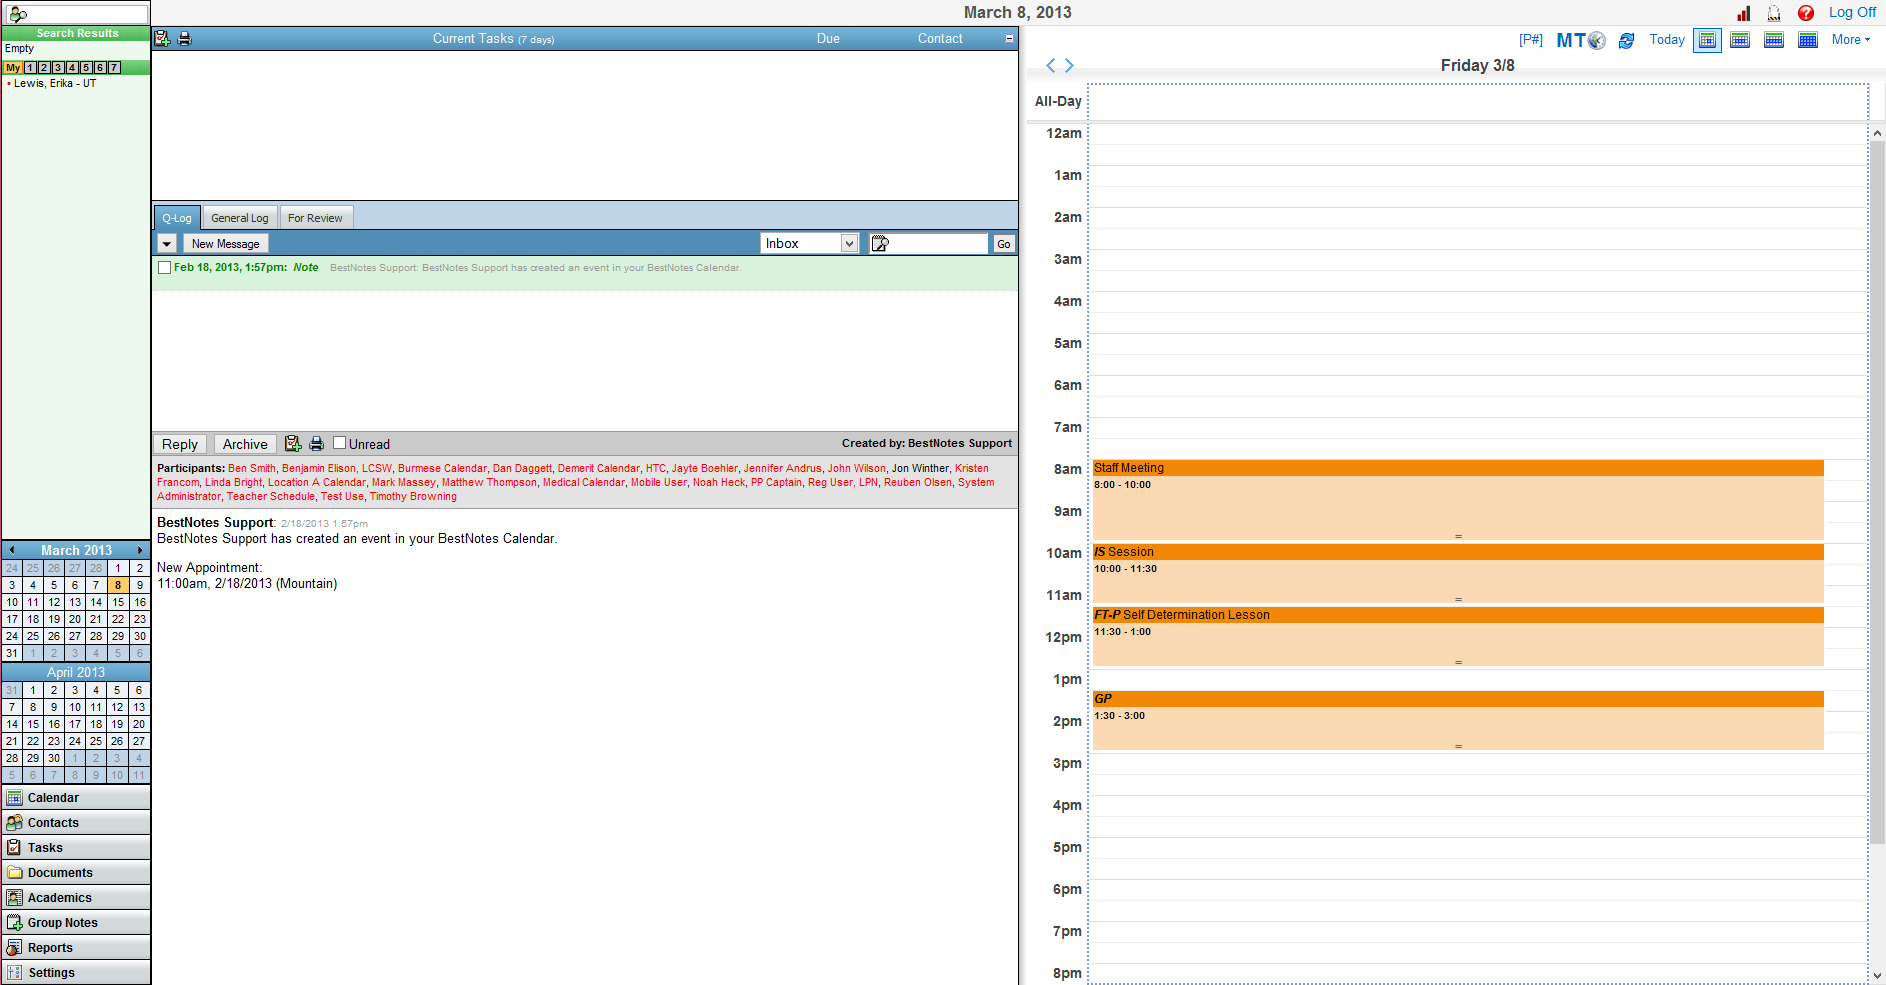Open the Inbox folder dropdown
Image resolution: width=1886 pixels, height=985 pixels.
pyautogui.click(x=810, y=244)
